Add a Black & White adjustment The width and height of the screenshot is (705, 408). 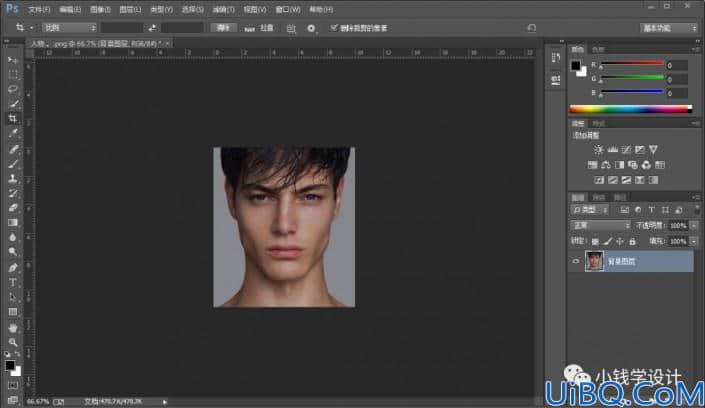pos(620,165)
